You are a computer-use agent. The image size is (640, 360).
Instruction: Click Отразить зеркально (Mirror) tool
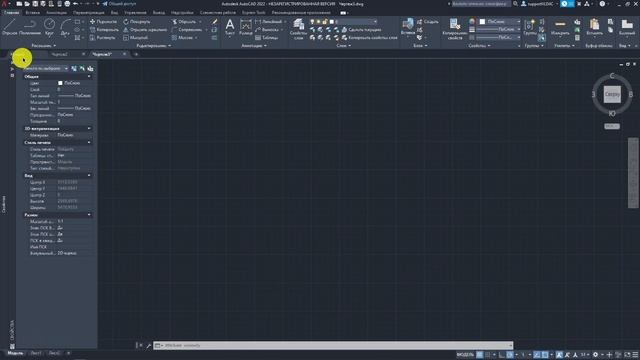tap(145, 30)
